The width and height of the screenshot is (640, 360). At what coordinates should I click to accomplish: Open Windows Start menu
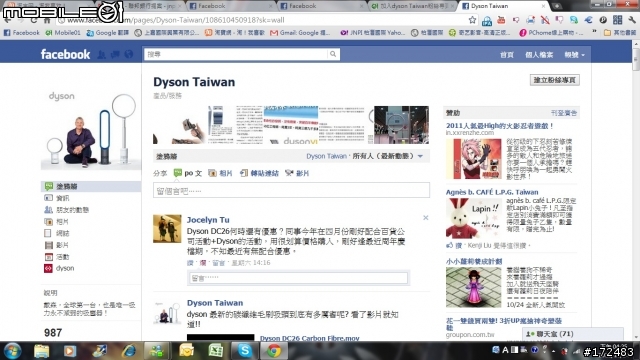click(13, 351)
